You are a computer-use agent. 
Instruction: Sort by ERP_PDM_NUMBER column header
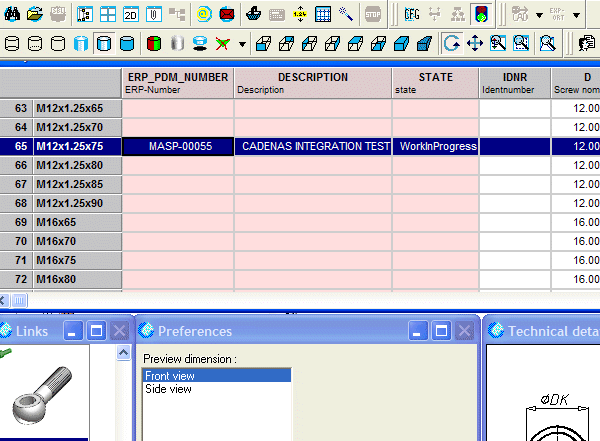[178, 83]
